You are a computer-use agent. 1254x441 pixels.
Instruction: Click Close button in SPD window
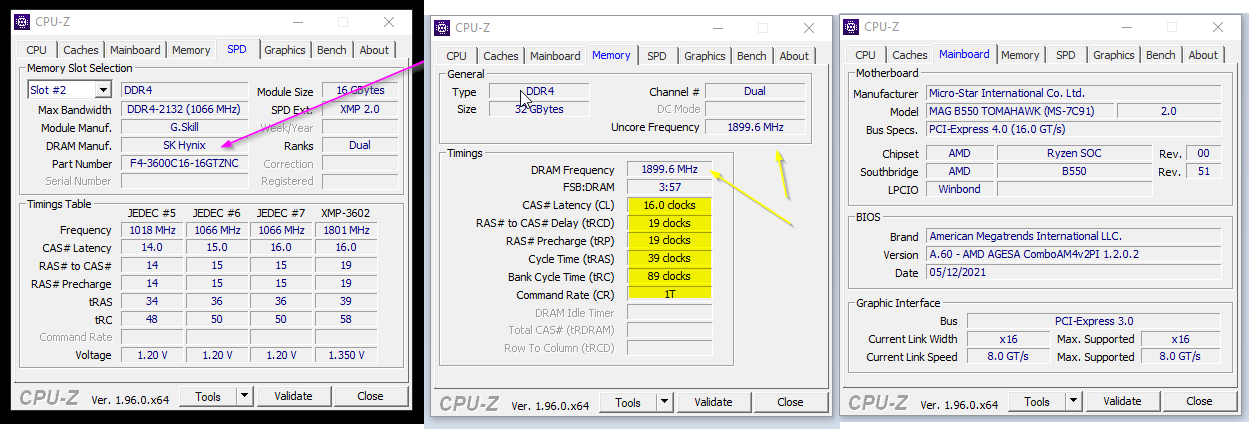[370, 396]
